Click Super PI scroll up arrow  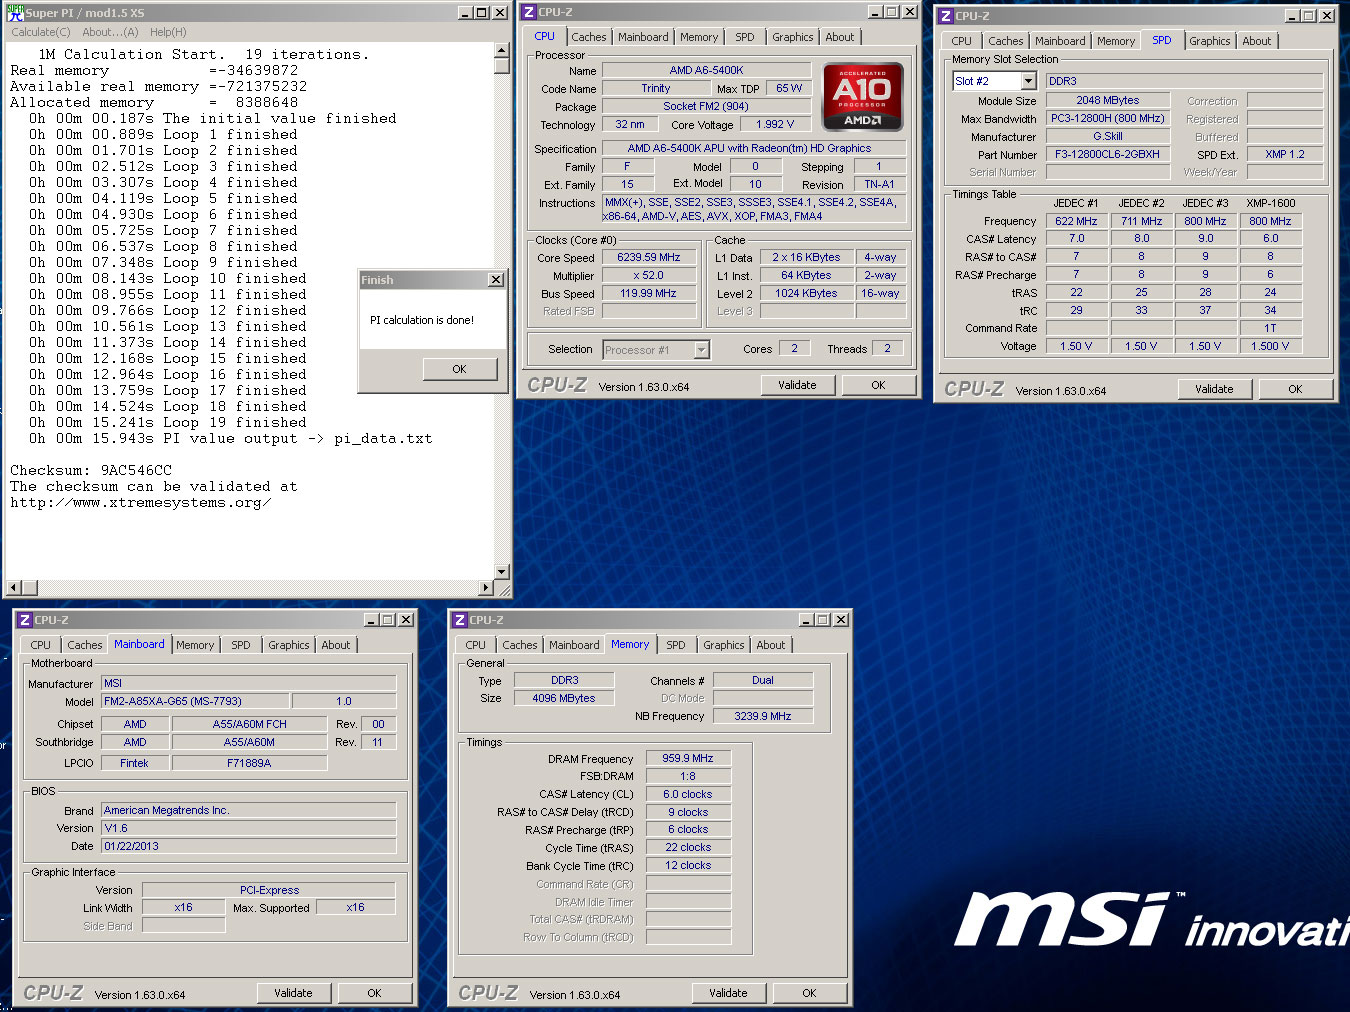click(502, 50)
